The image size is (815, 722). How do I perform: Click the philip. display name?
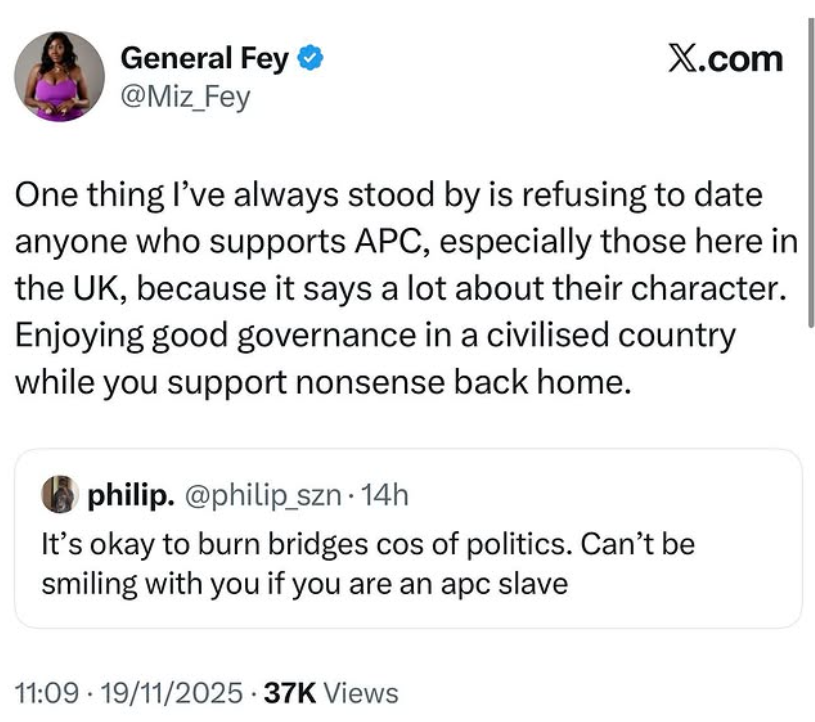point(130,495)
